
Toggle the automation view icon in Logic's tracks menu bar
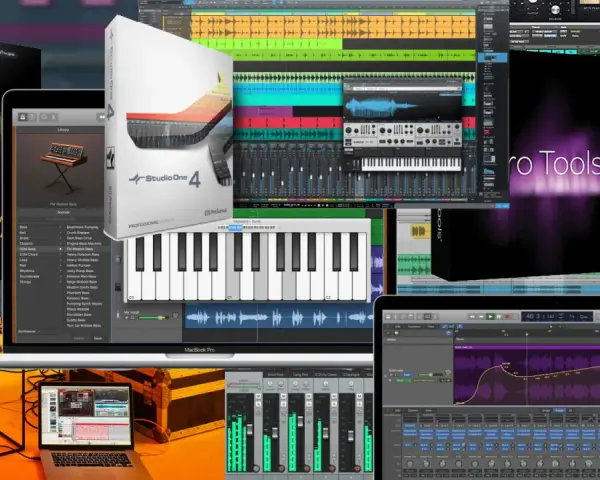(x=445, y=327)
